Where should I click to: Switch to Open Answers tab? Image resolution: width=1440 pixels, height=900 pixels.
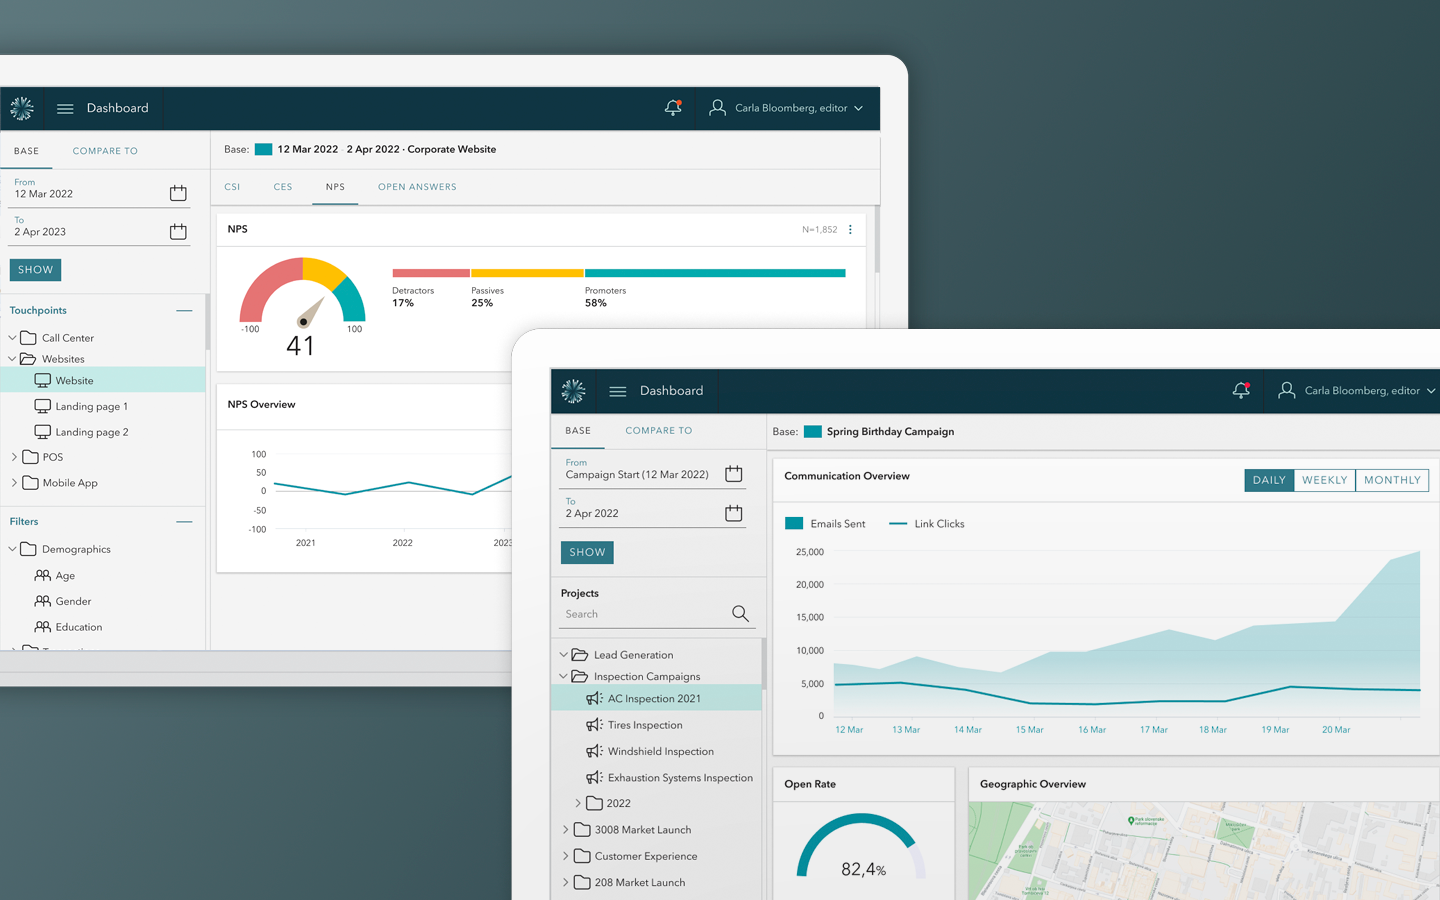417,187
